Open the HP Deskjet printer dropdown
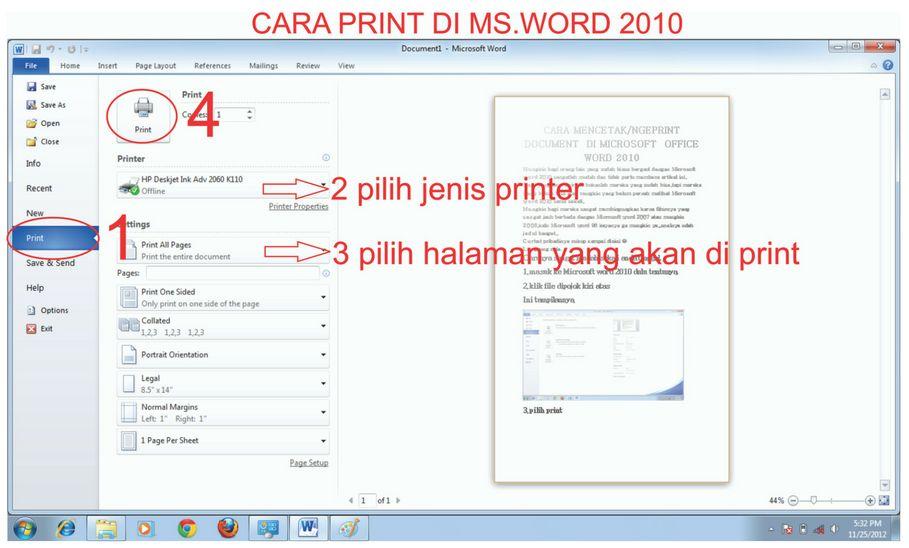The width and height of the screenshot is (909, 548). coord(223,186)
